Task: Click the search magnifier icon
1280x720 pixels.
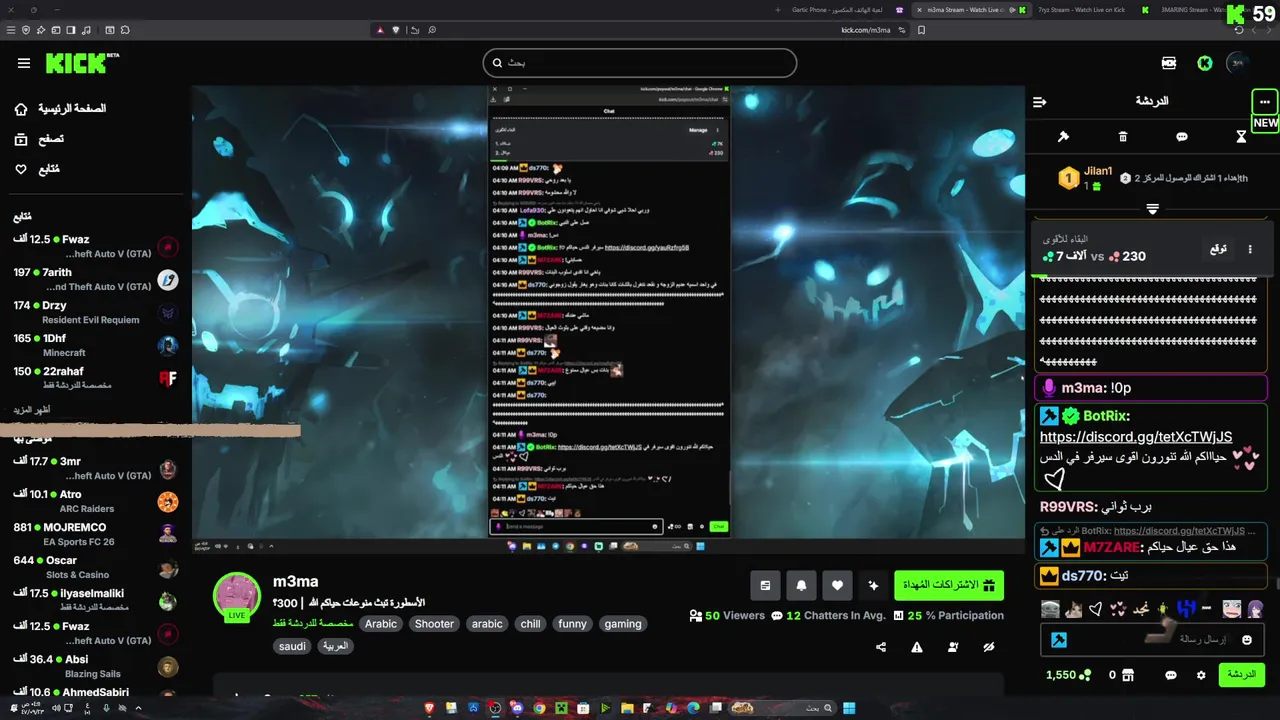Action: pos(497,63)
